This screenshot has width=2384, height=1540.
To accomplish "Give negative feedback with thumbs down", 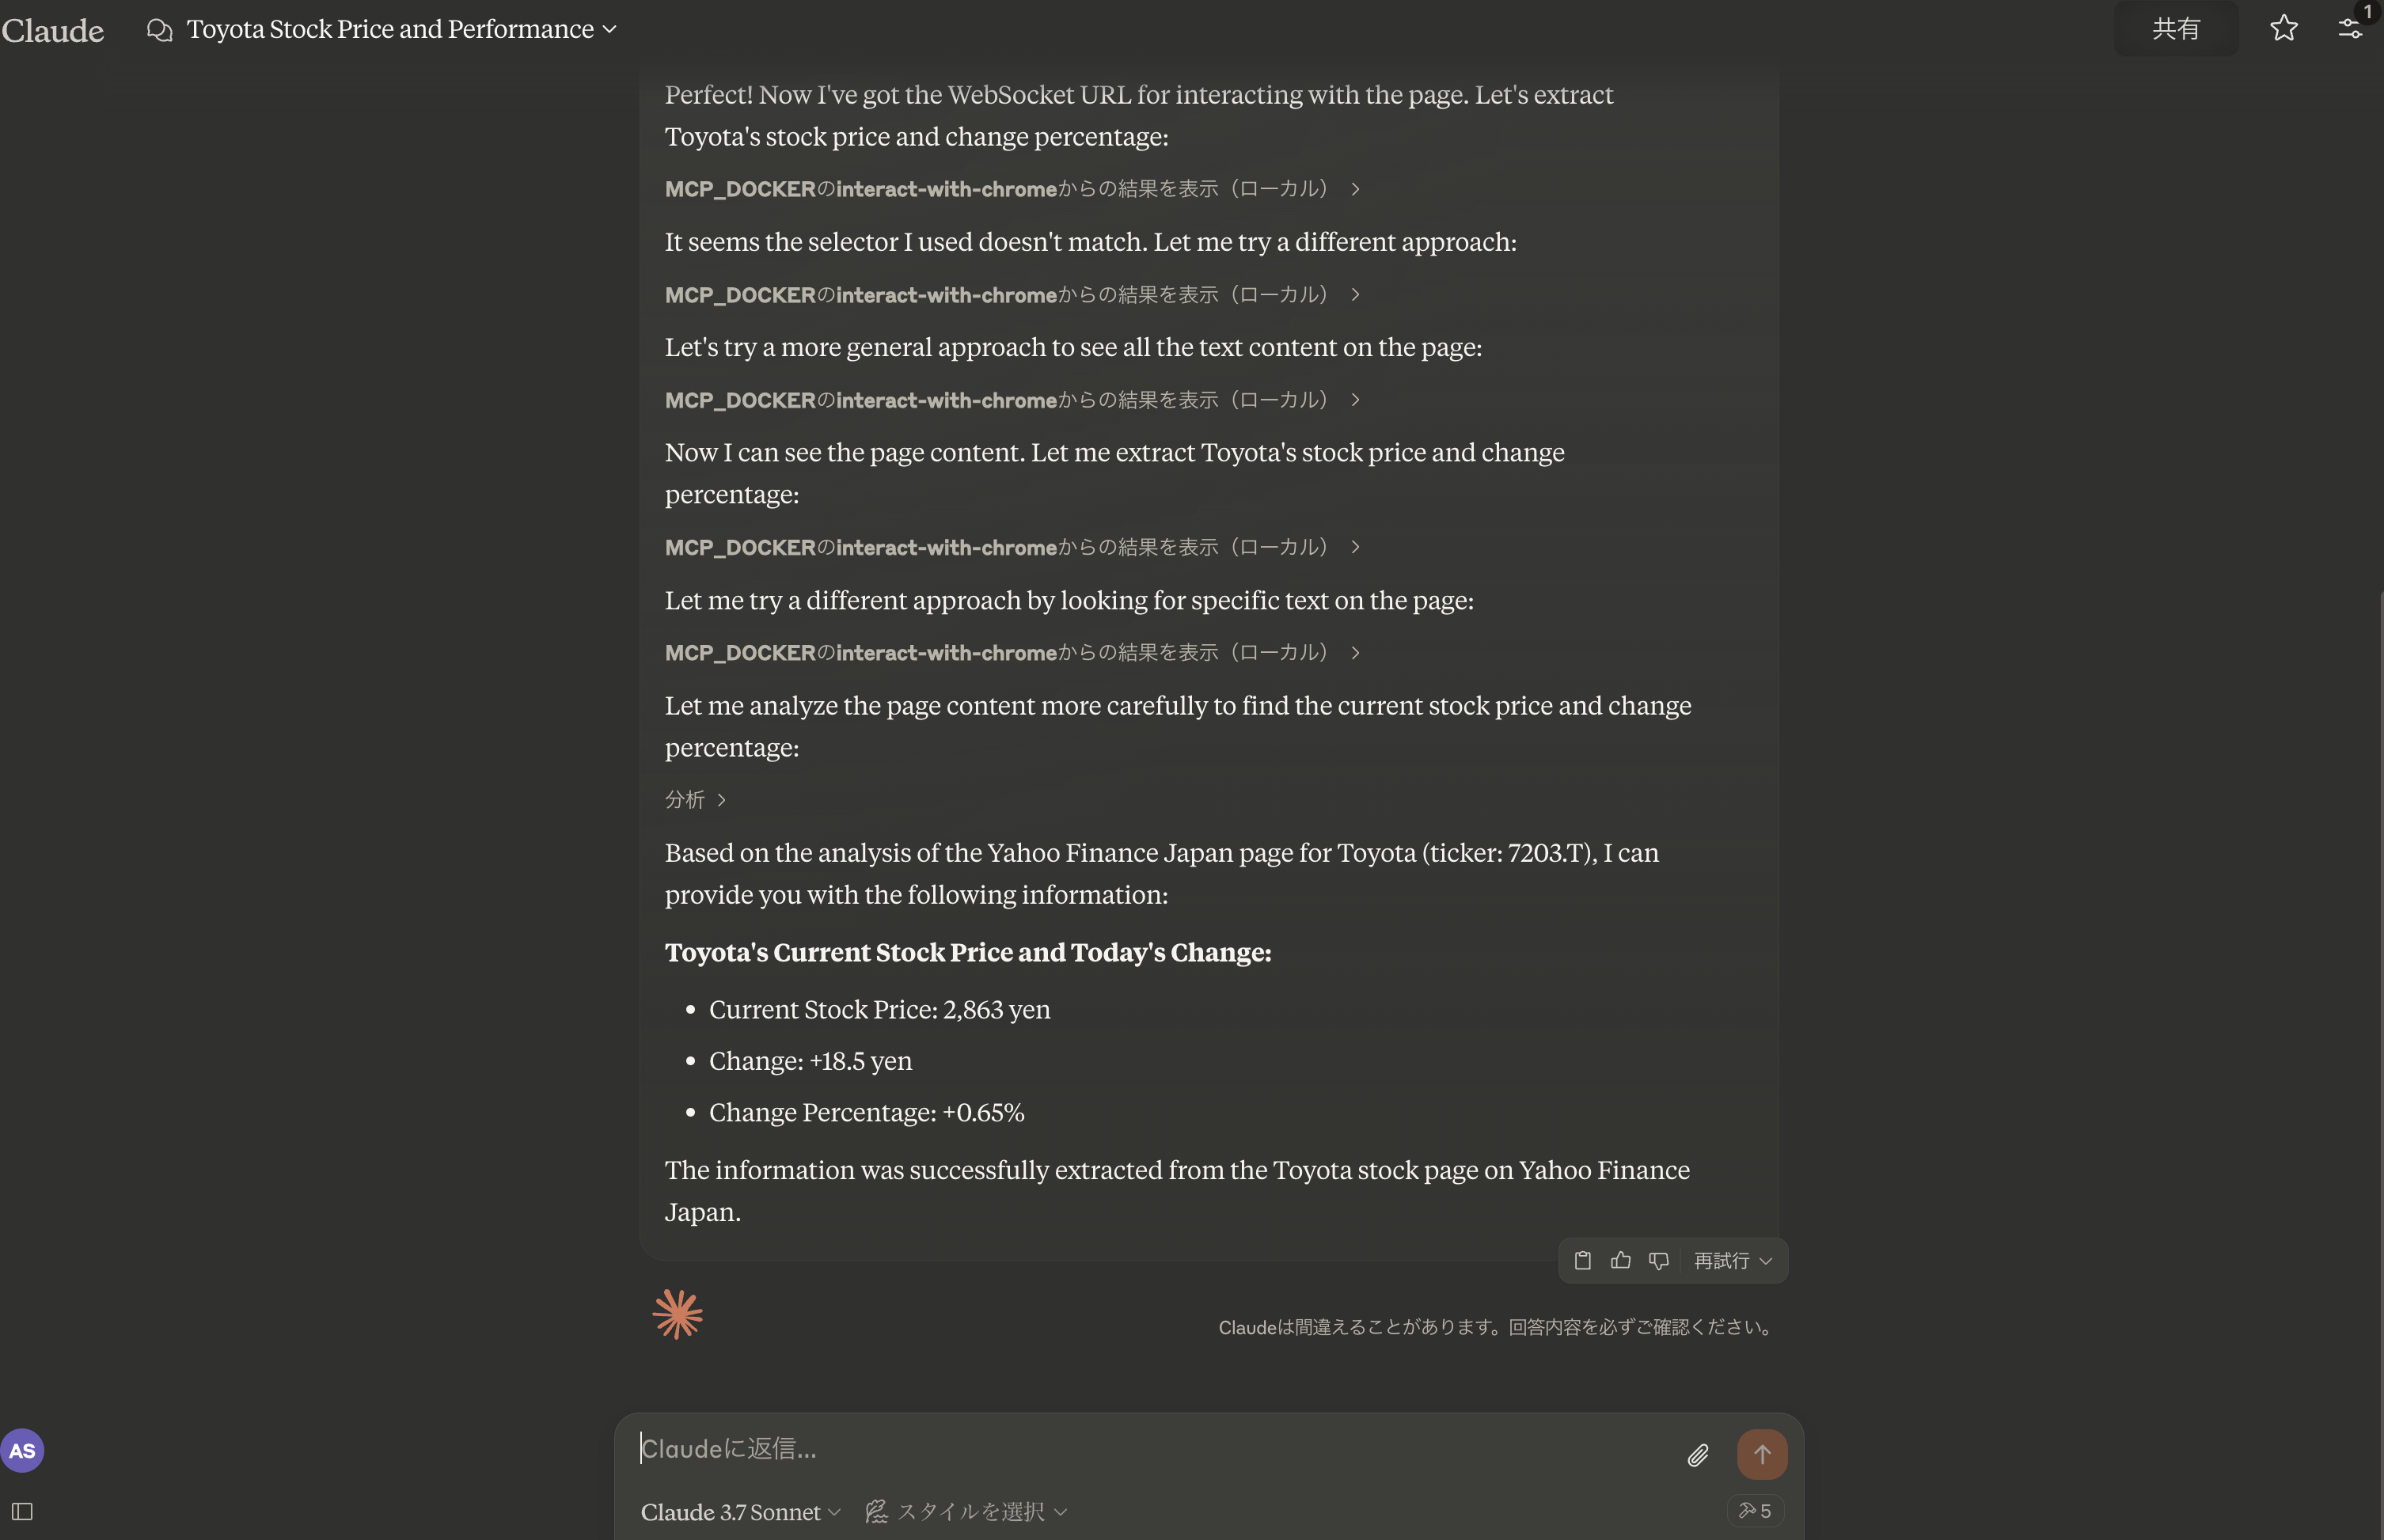I will click(1658, 1260).
